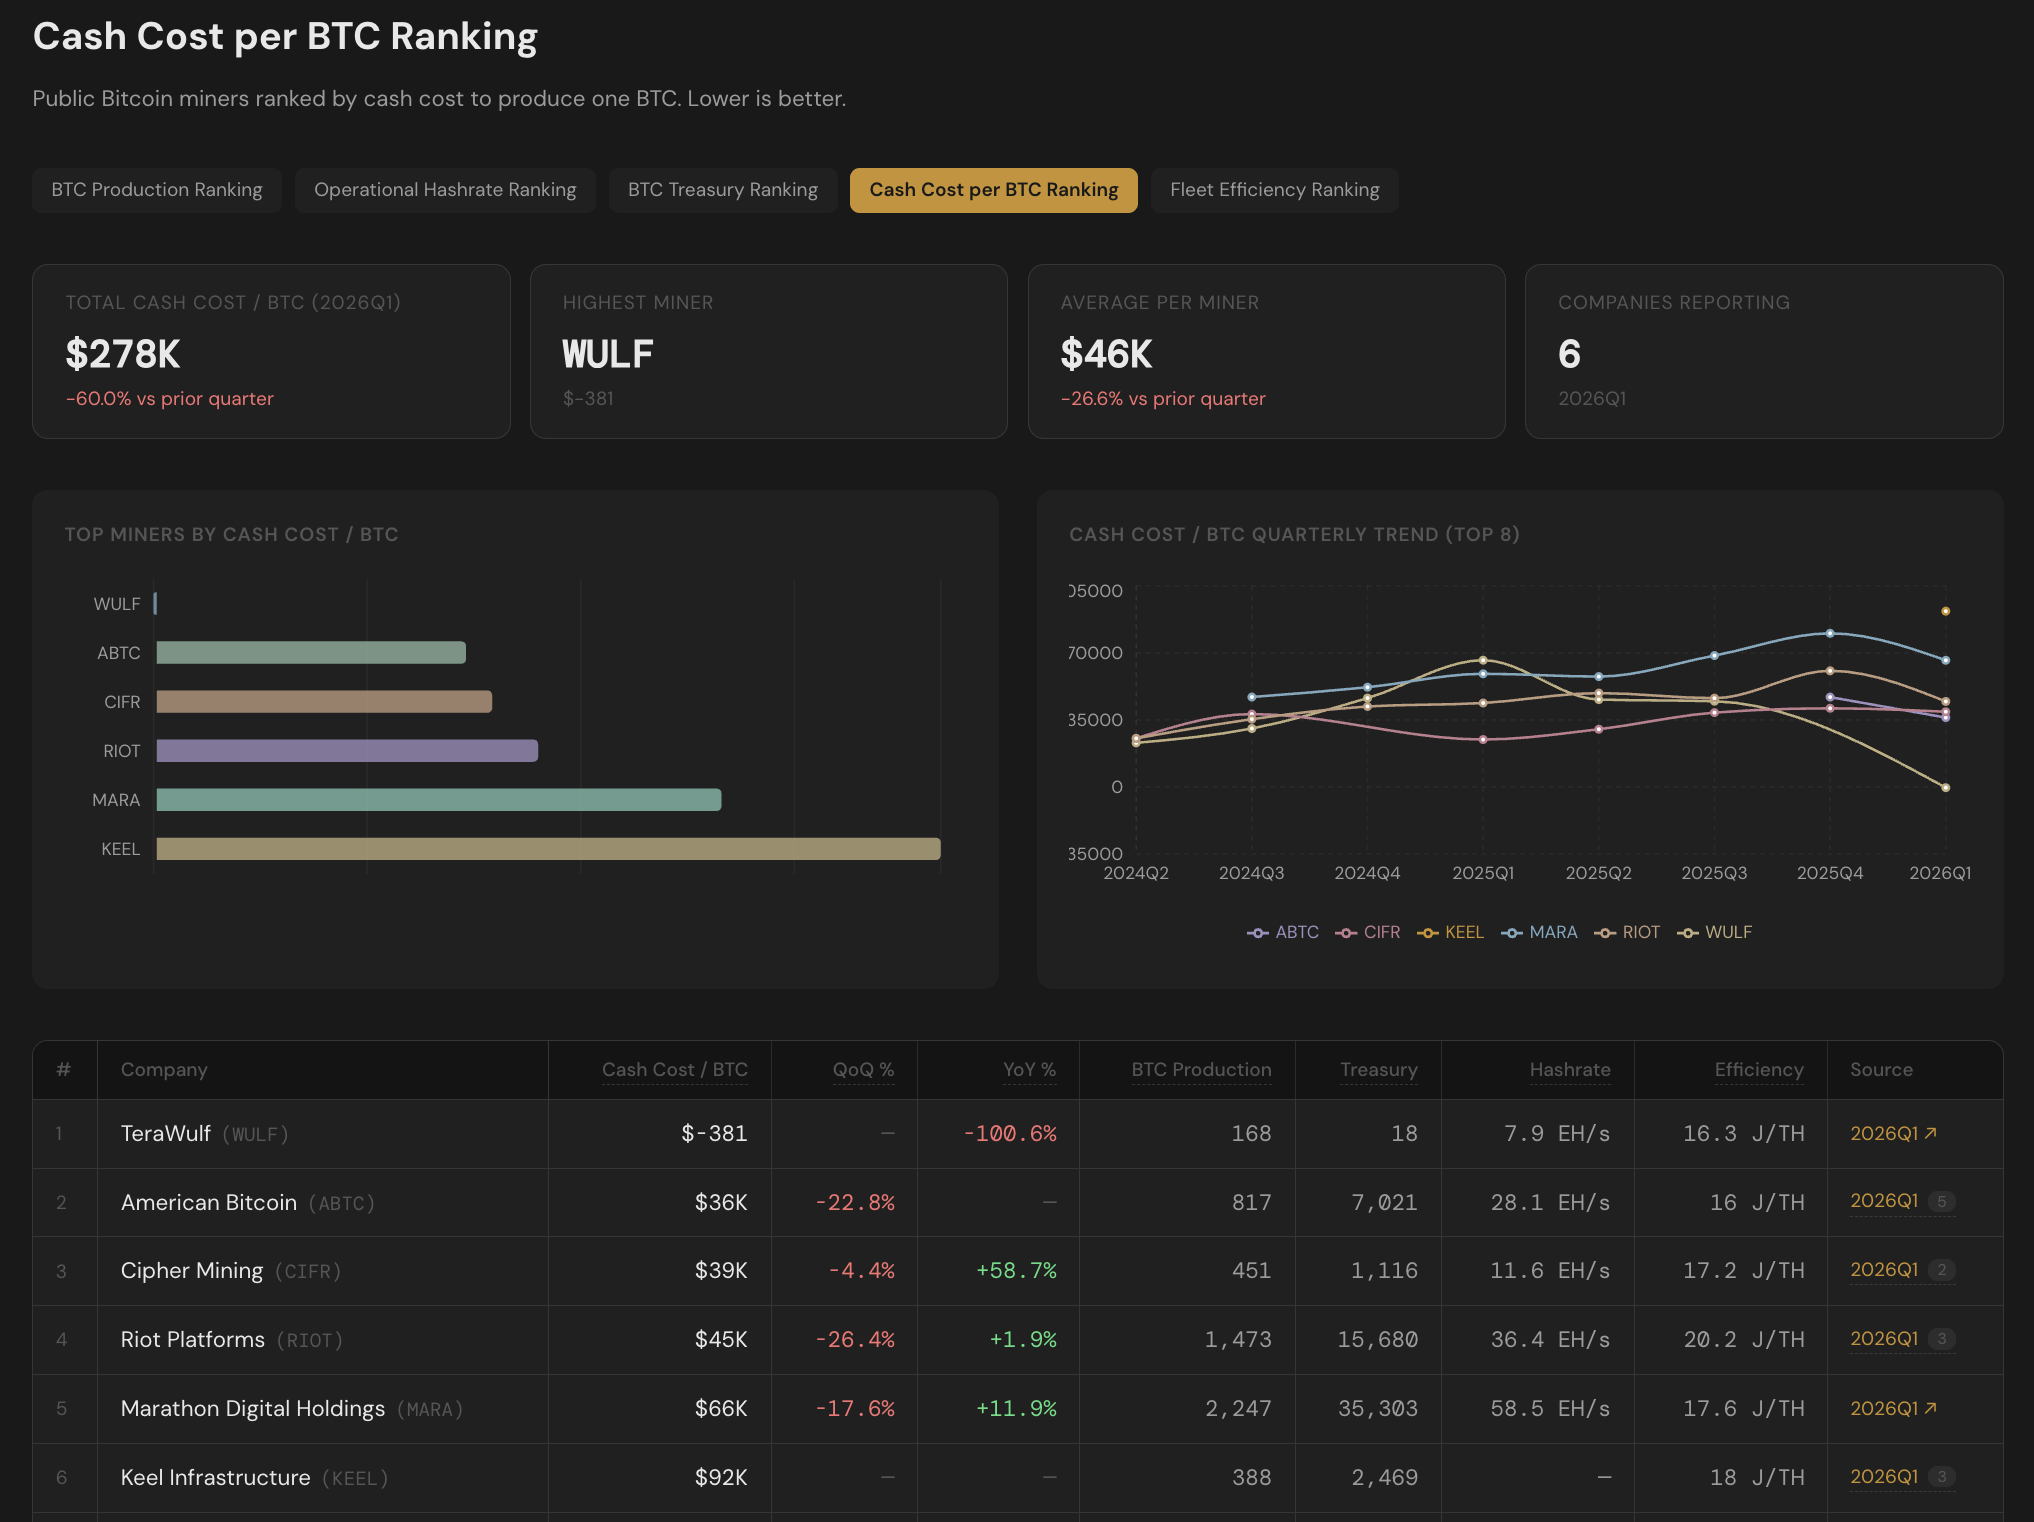Sort table by Cash Cost / BTC column
The width and height of the screenshot is (2034, 1522).
pyautogui.click(x=675, y=1070)
